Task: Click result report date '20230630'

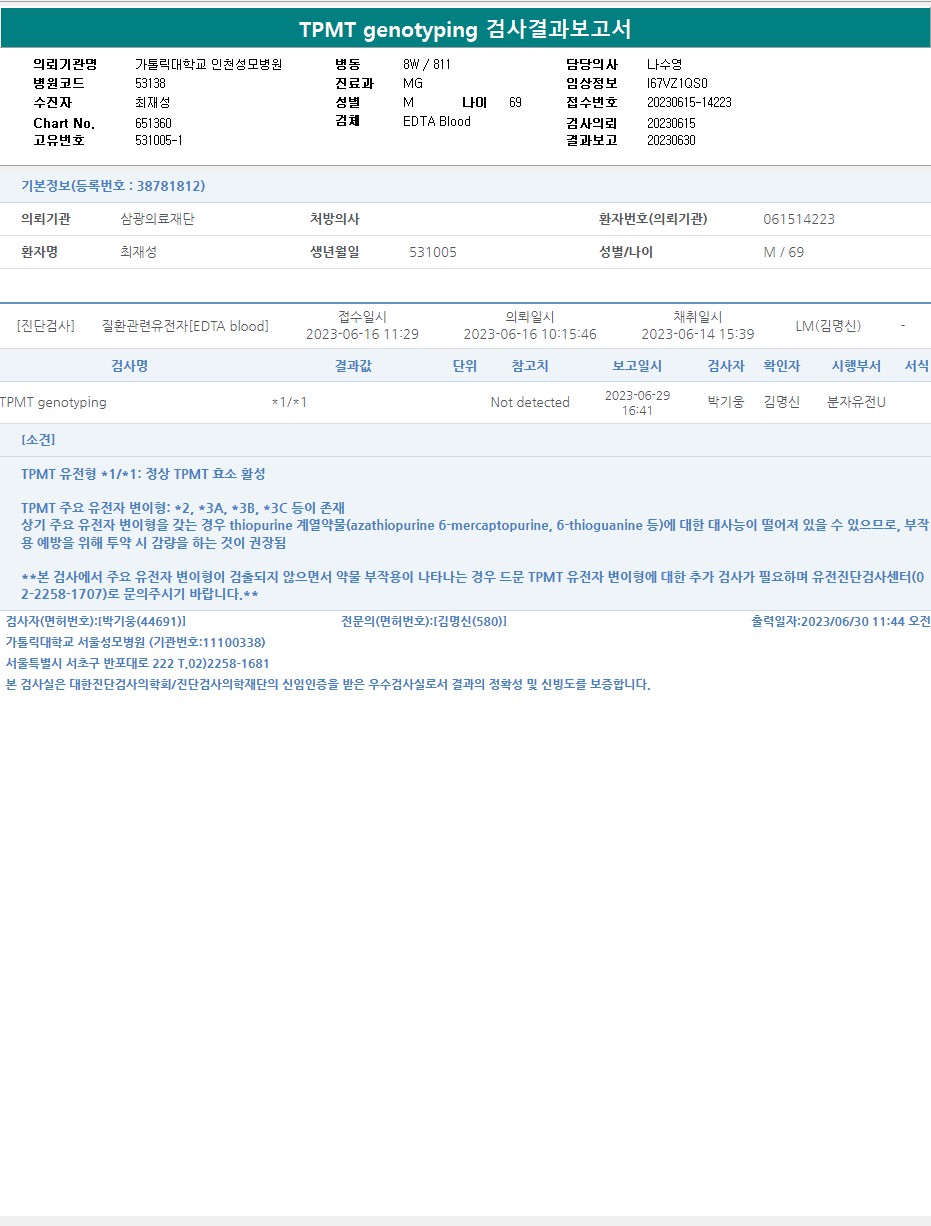Action: click(671, 141)
